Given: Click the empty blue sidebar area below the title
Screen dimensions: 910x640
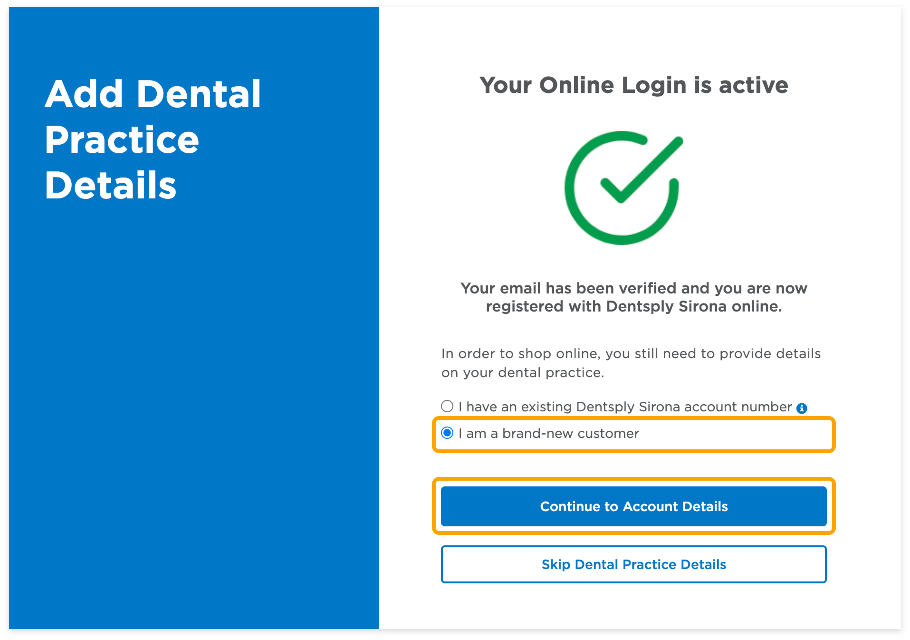Looking at the screenshot, I should (194, 420).
